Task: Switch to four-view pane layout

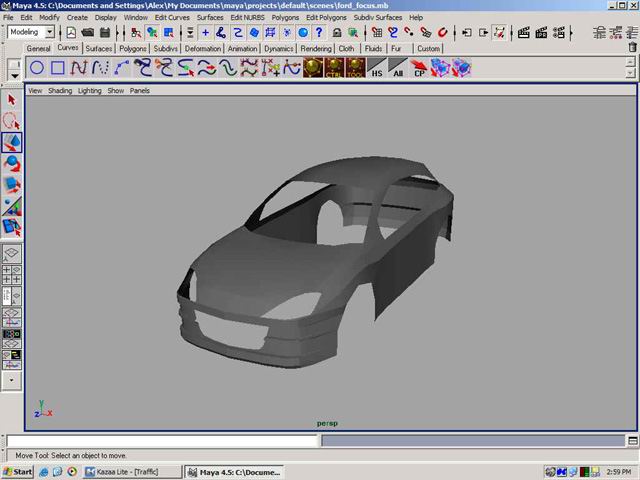Action: pyautogui.click(x=12, y=275)
